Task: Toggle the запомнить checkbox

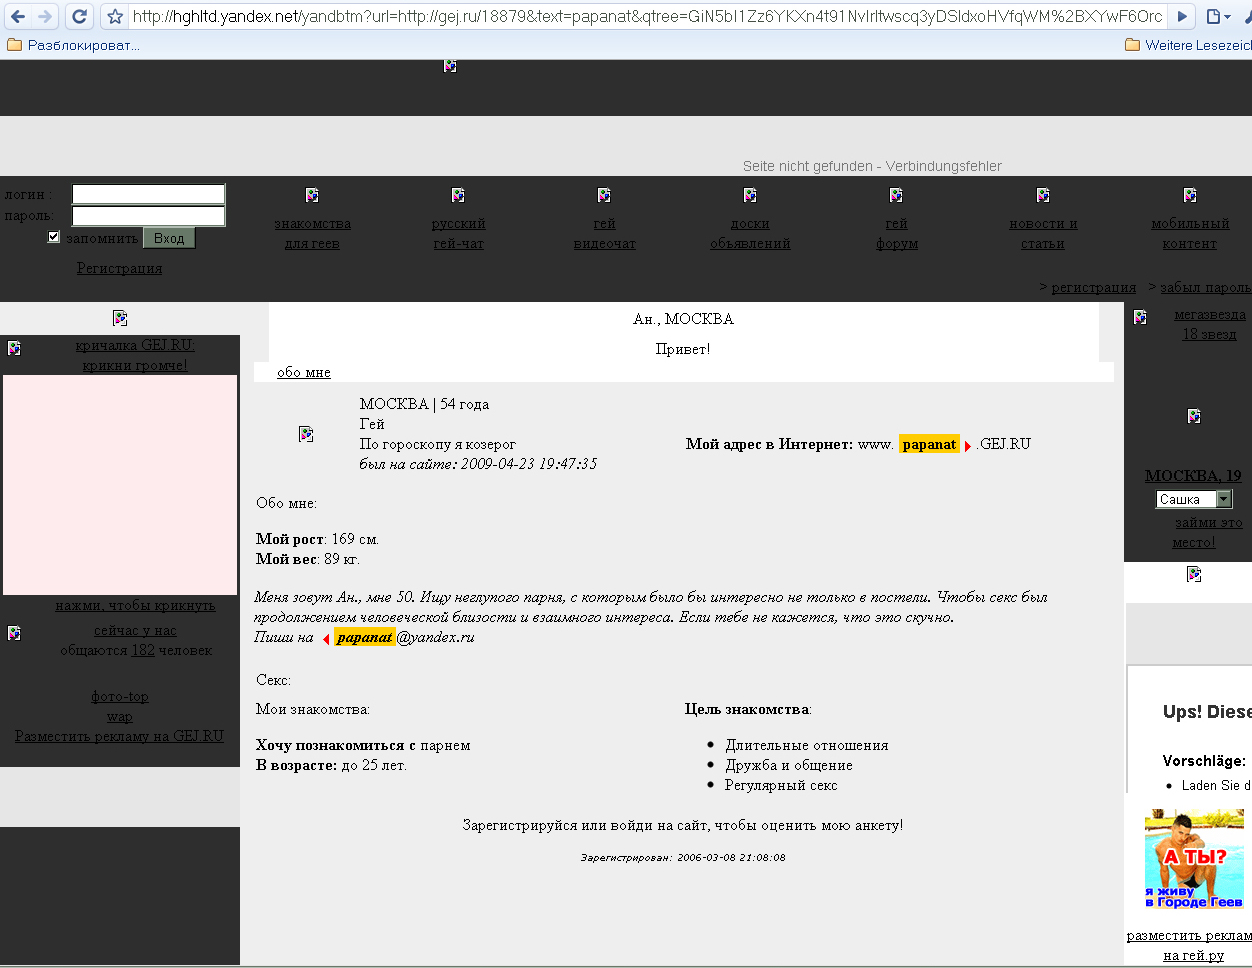Action: (x=54, y=237)
